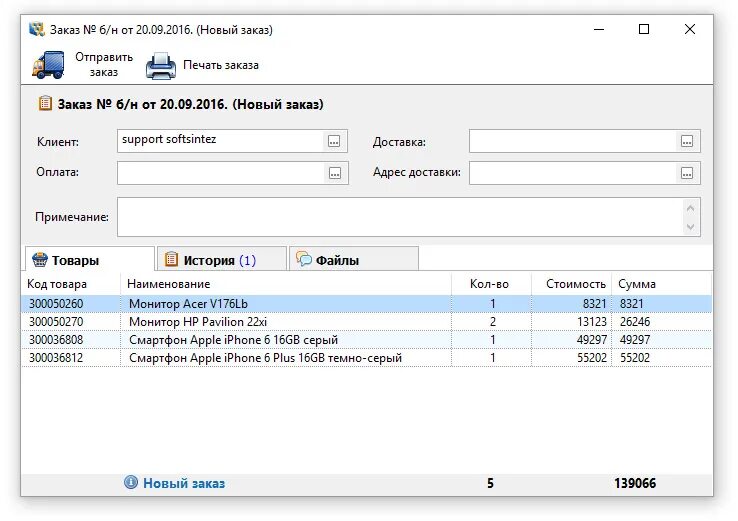The image size is (738, 521).
Task: Click the Новый заказ status text
Action: click(x=184, y=483)
